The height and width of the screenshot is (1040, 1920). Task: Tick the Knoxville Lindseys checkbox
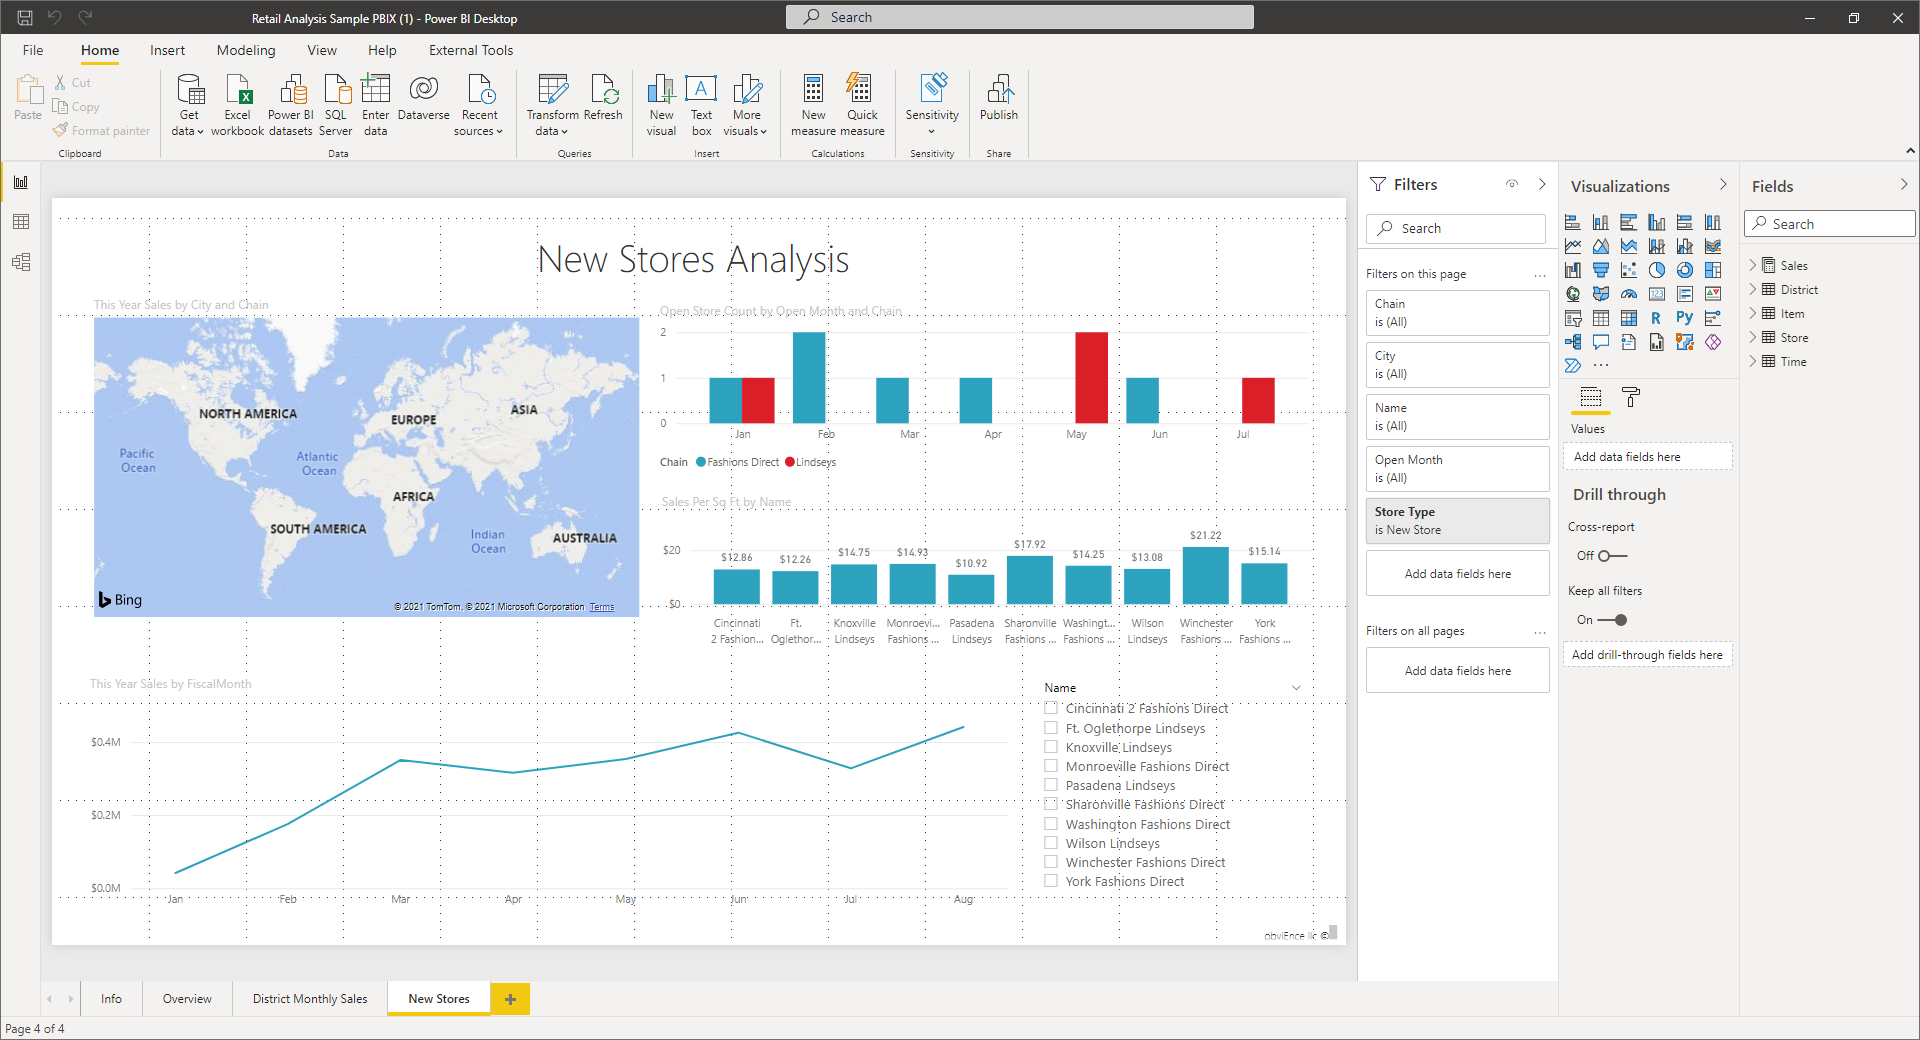coord(1051,747)
